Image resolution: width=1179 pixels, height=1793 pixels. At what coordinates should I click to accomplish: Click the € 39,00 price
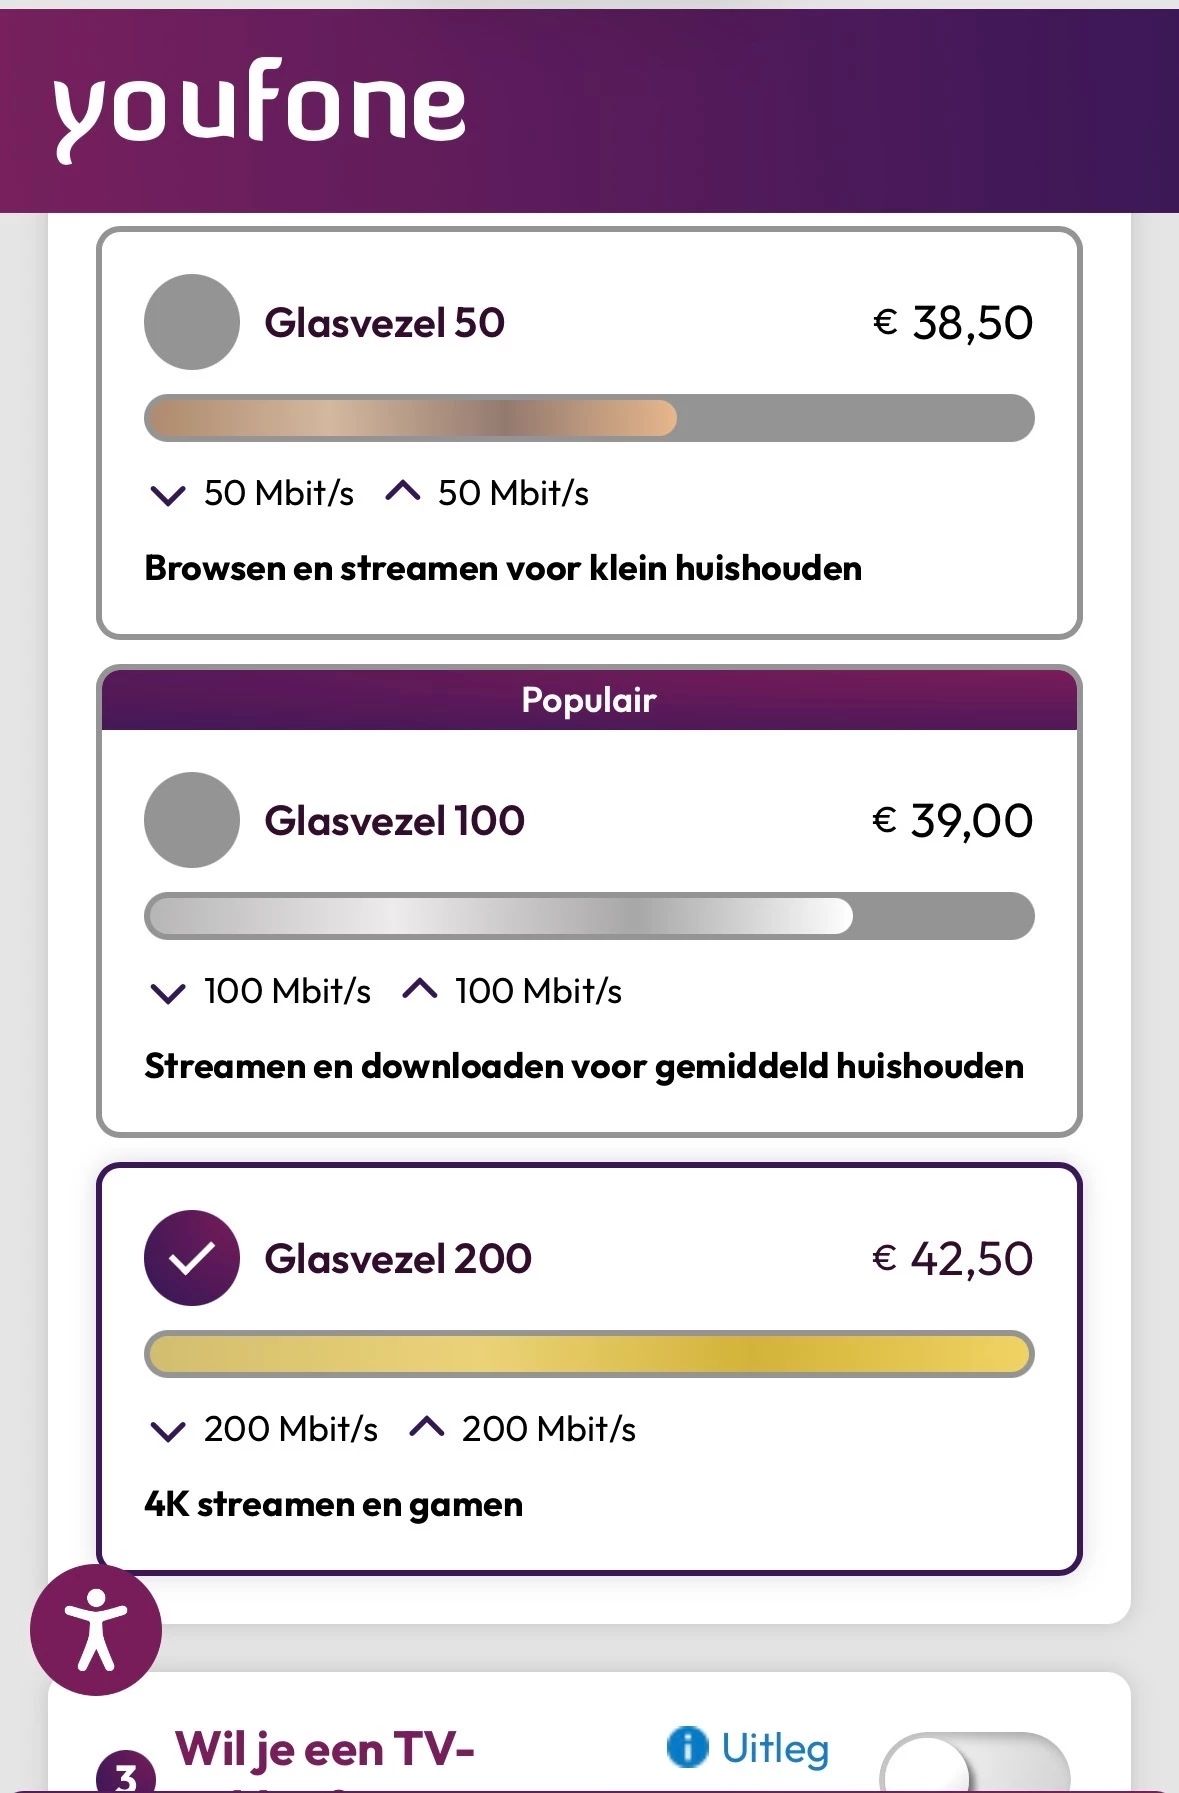coord(952,821)
